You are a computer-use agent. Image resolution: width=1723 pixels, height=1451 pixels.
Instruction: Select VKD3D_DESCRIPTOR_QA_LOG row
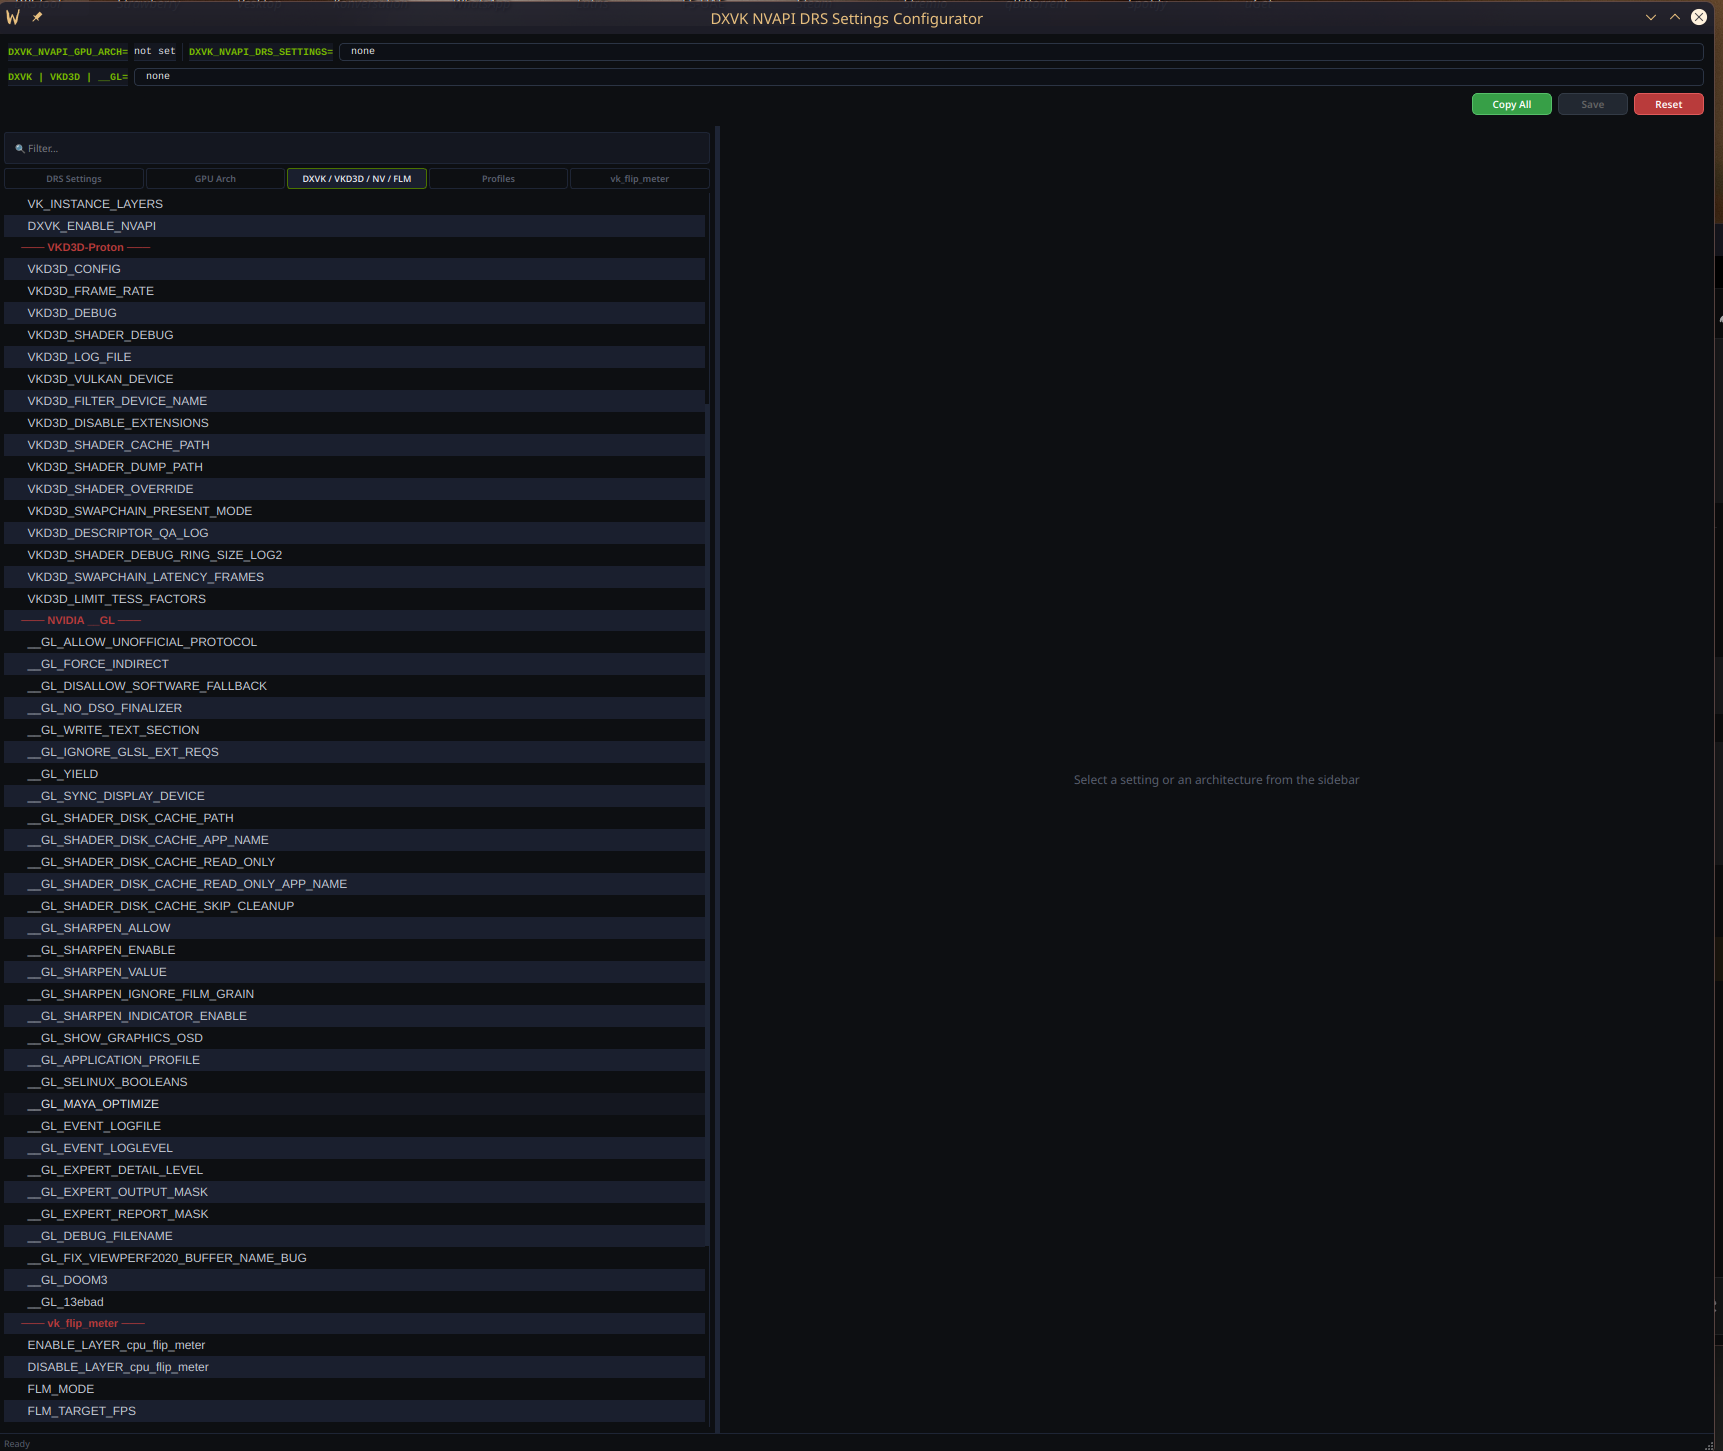pyautogui.click(x=355, y=533)
